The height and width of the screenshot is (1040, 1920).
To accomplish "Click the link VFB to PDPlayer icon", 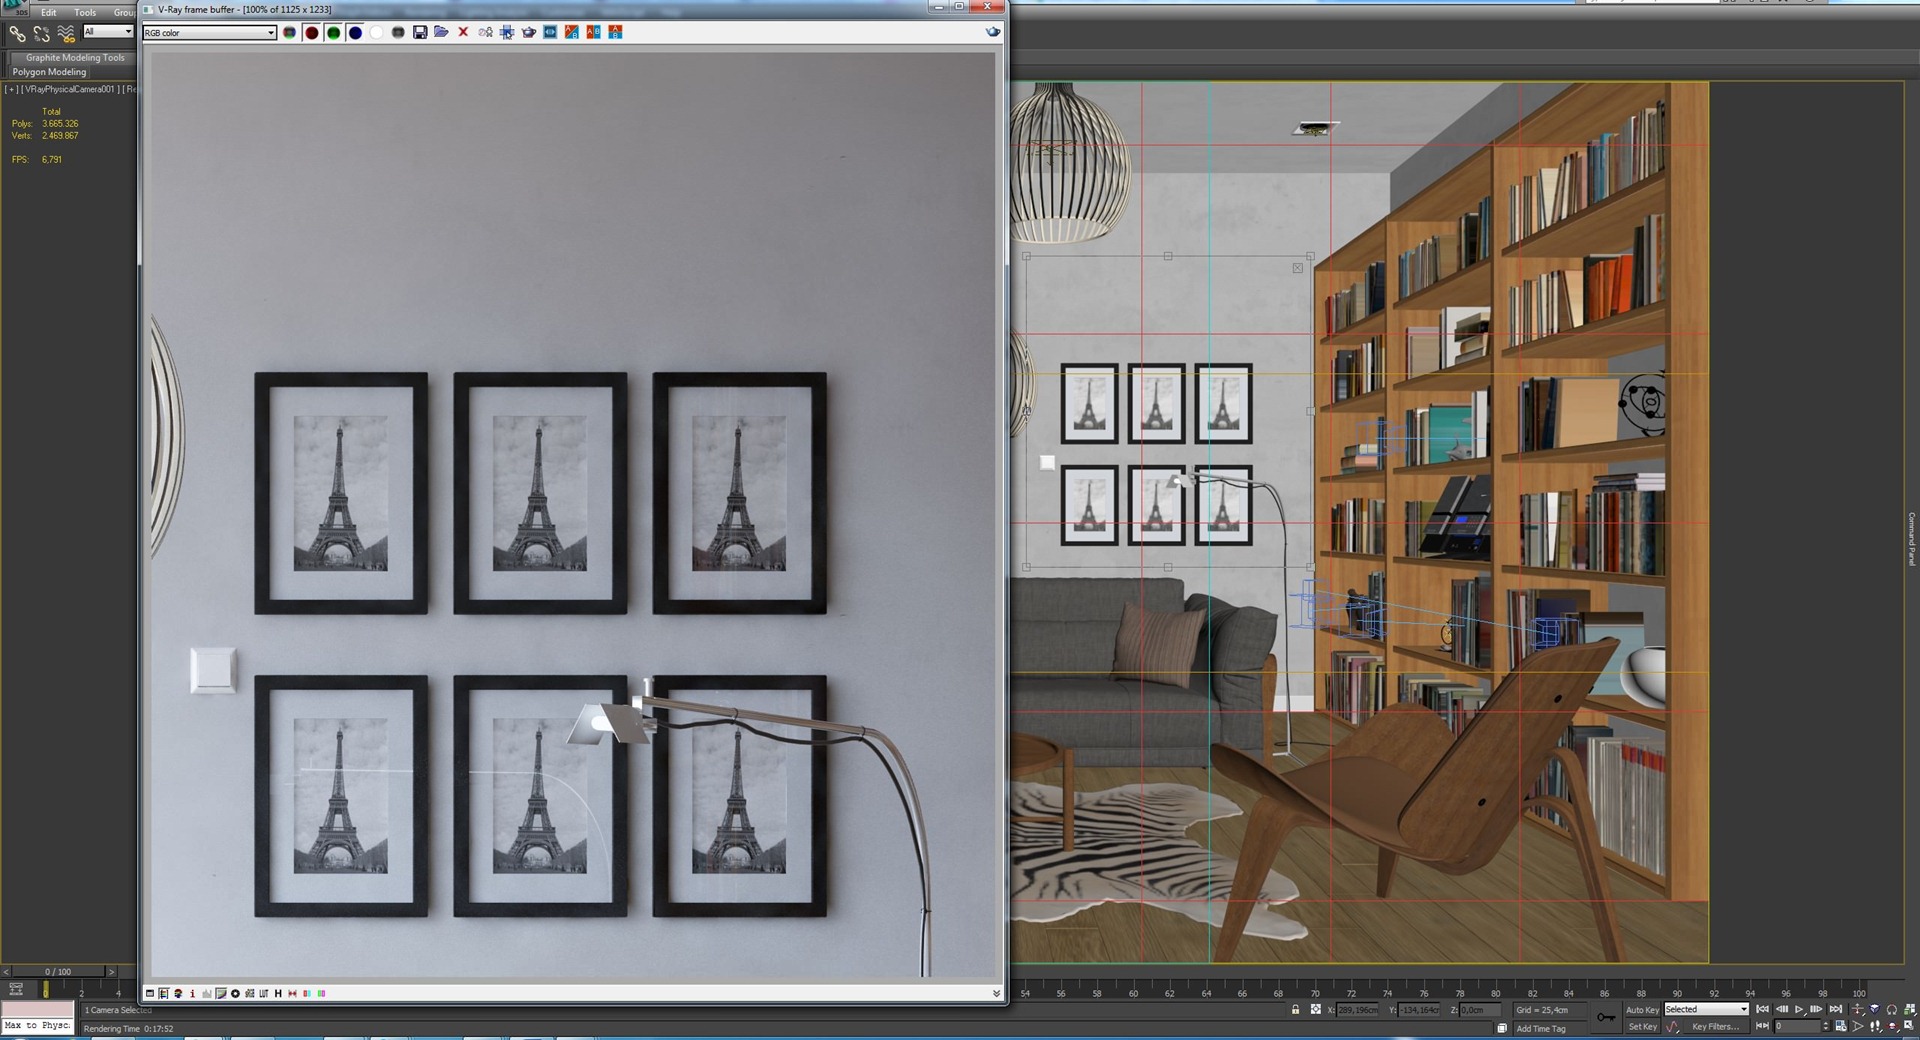I will tap(550, 33).
